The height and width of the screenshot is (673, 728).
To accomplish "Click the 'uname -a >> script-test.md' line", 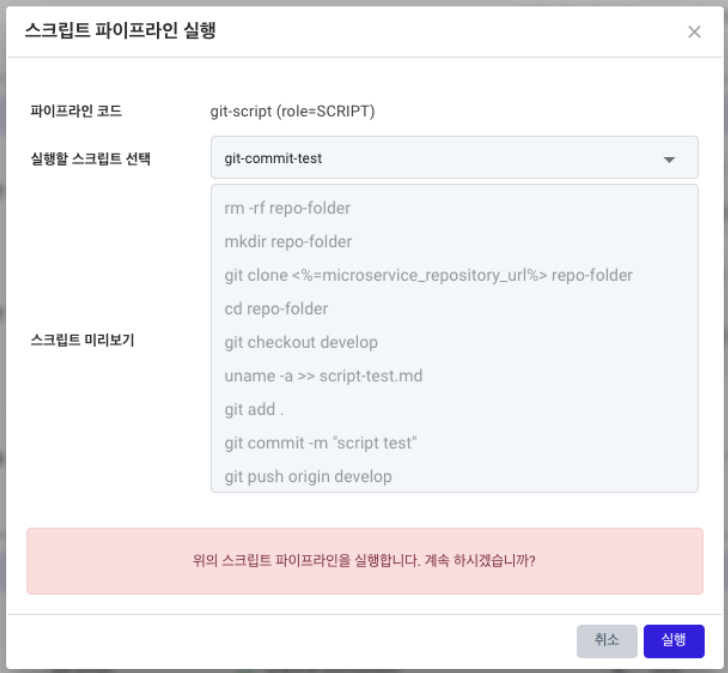I will (x=323, y=376).
